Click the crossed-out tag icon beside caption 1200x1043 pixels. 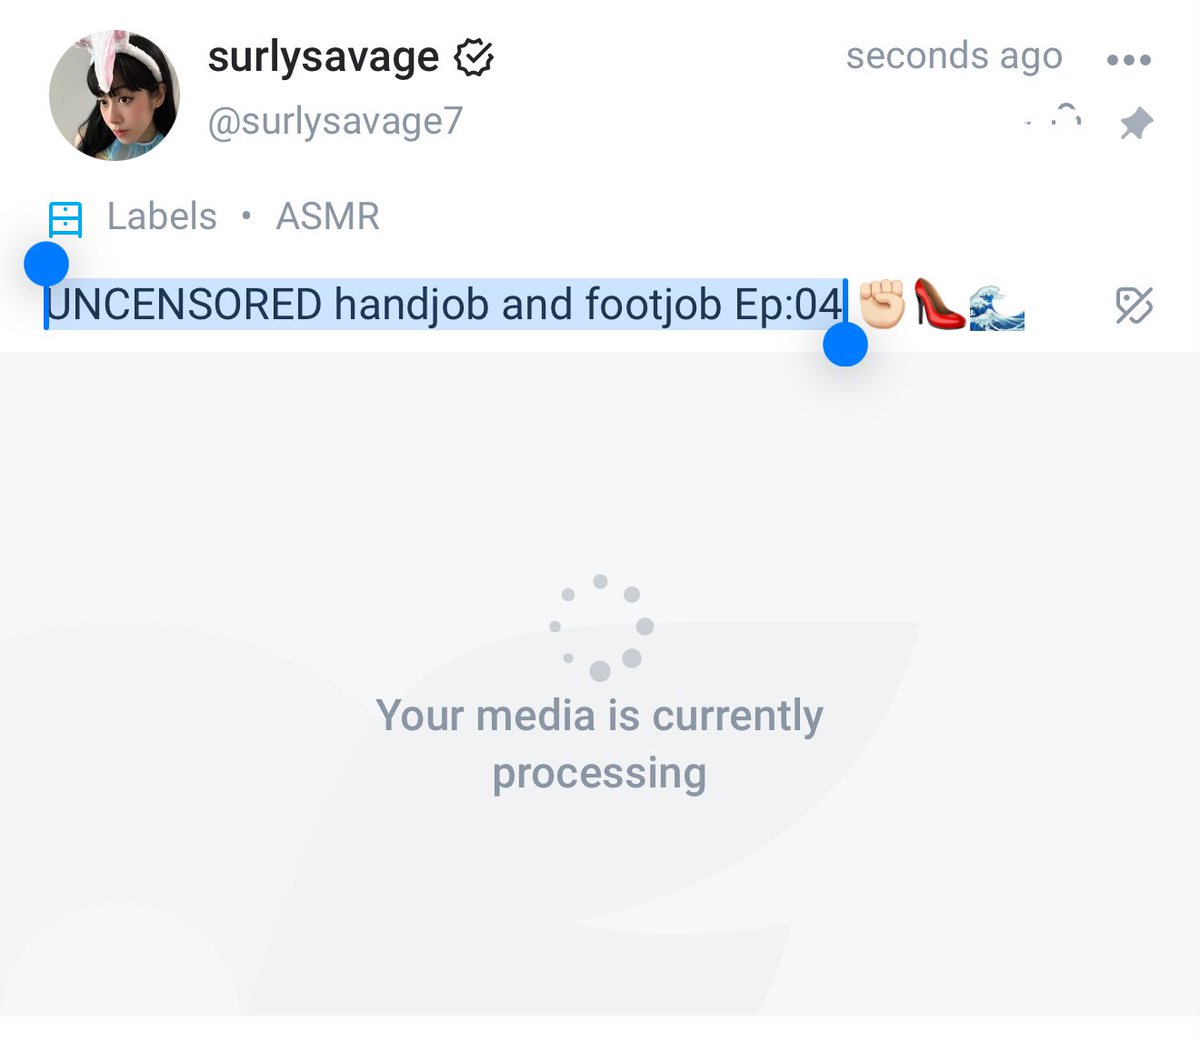point(1134,305)
